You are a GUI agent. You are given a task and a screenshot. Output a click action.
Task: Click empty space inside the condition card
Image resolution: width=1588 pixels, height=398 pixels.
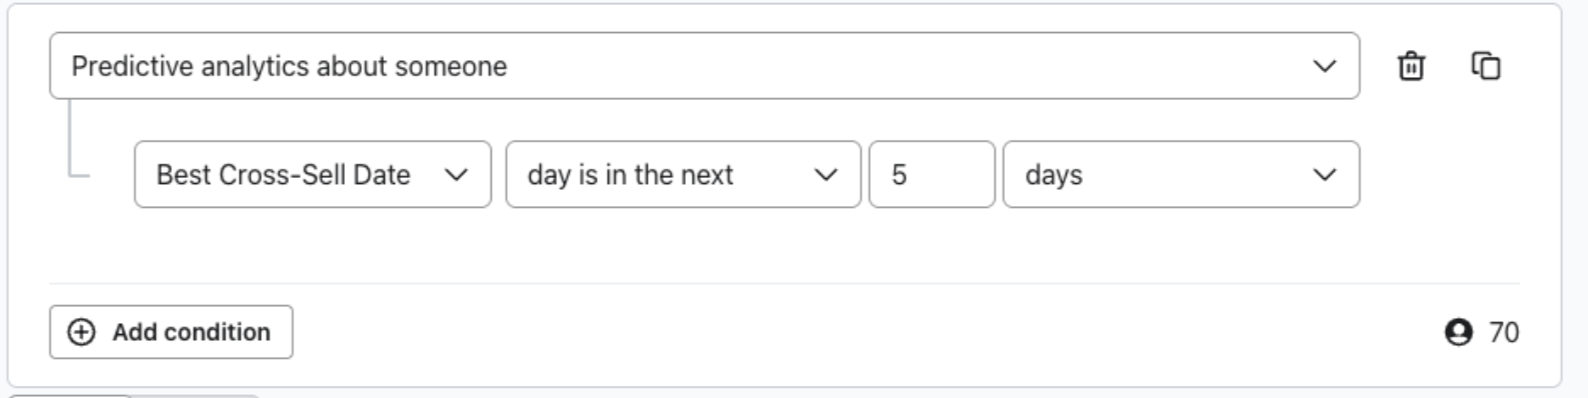[x=800, y=245]
